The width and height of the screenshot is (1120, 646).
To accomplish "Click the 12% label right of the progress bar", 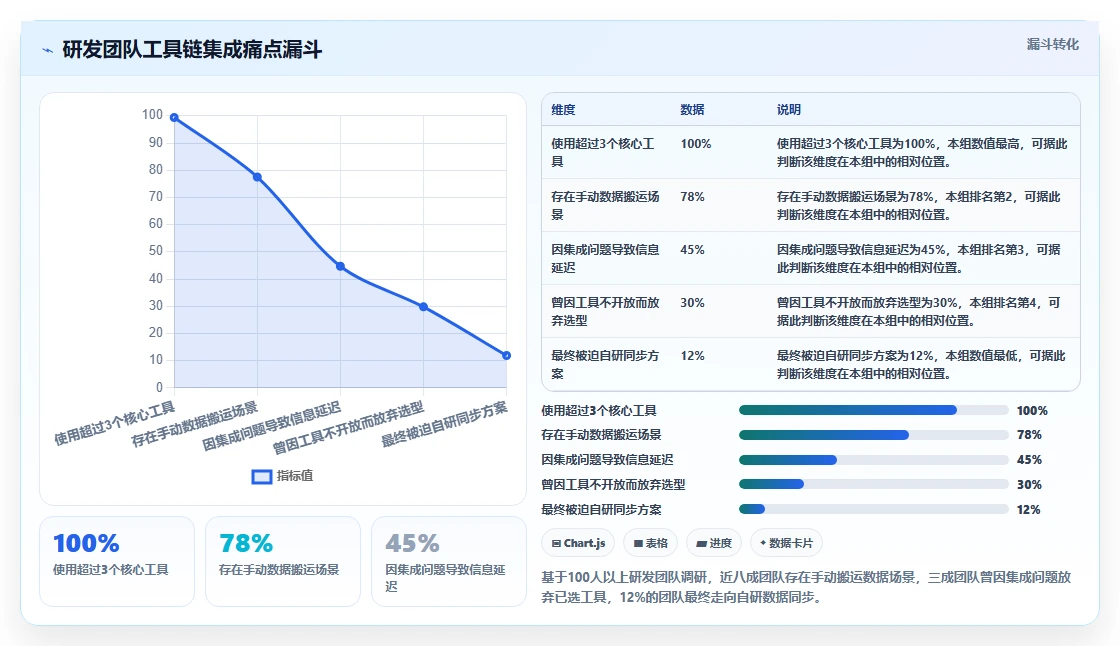I will tap(1029, 510).
